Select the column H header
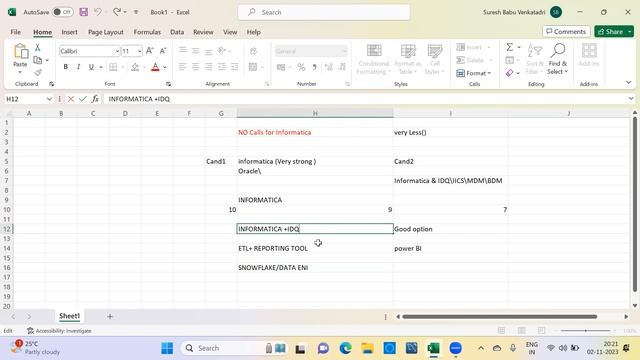Image resolution: width=640 pixels, height=360 pixels. click(x=315, y=113)
